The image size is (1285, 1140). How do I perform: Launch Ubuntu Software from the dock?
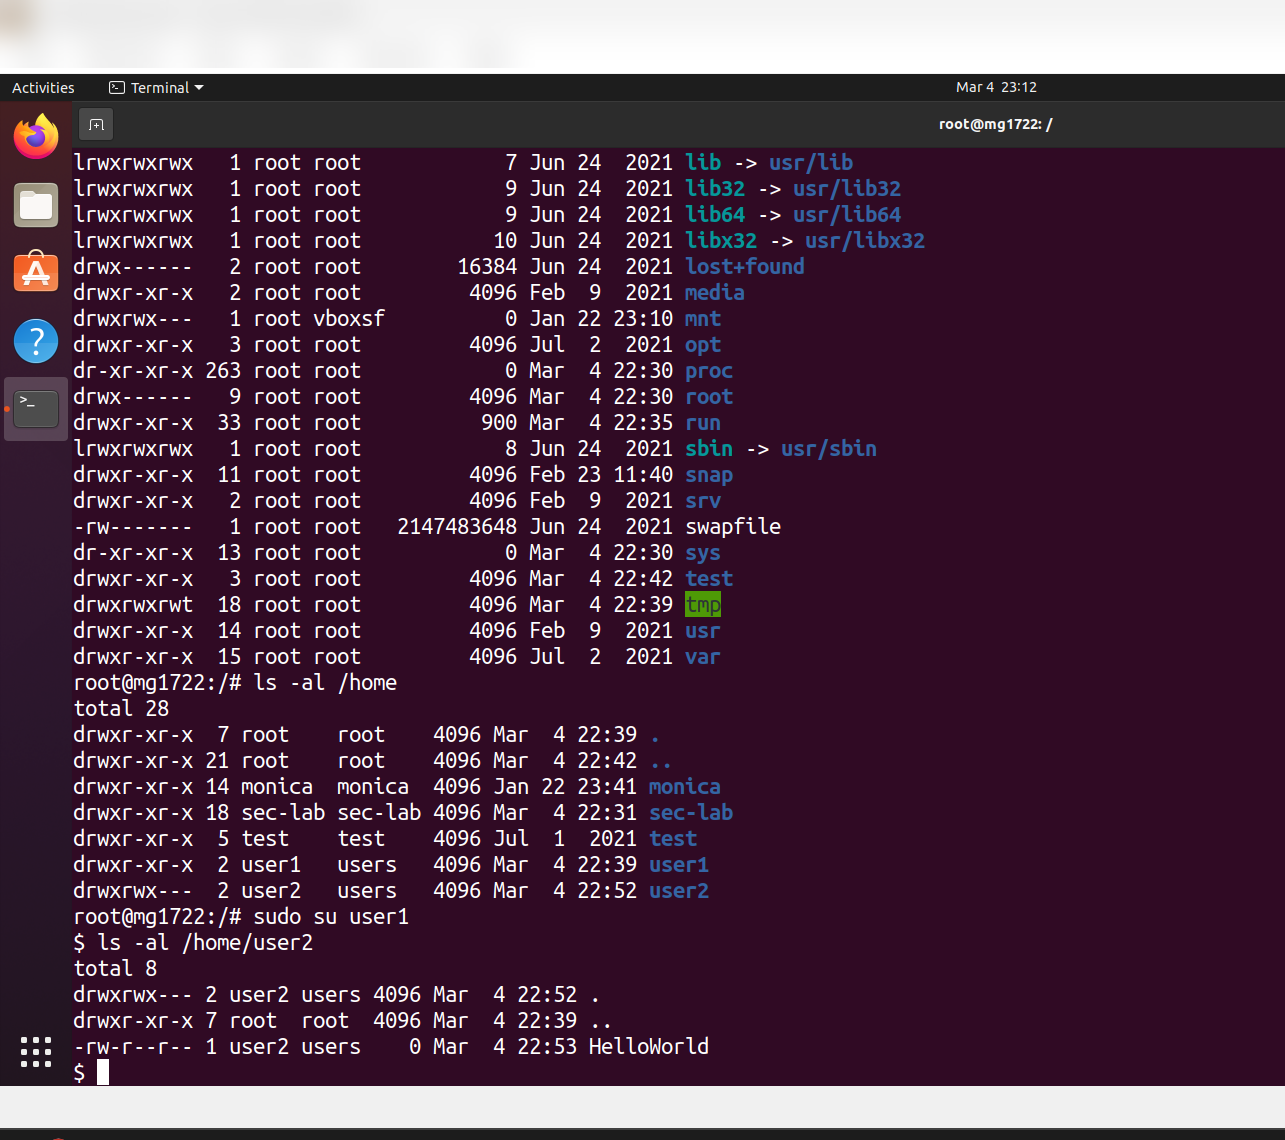(36, 272)
